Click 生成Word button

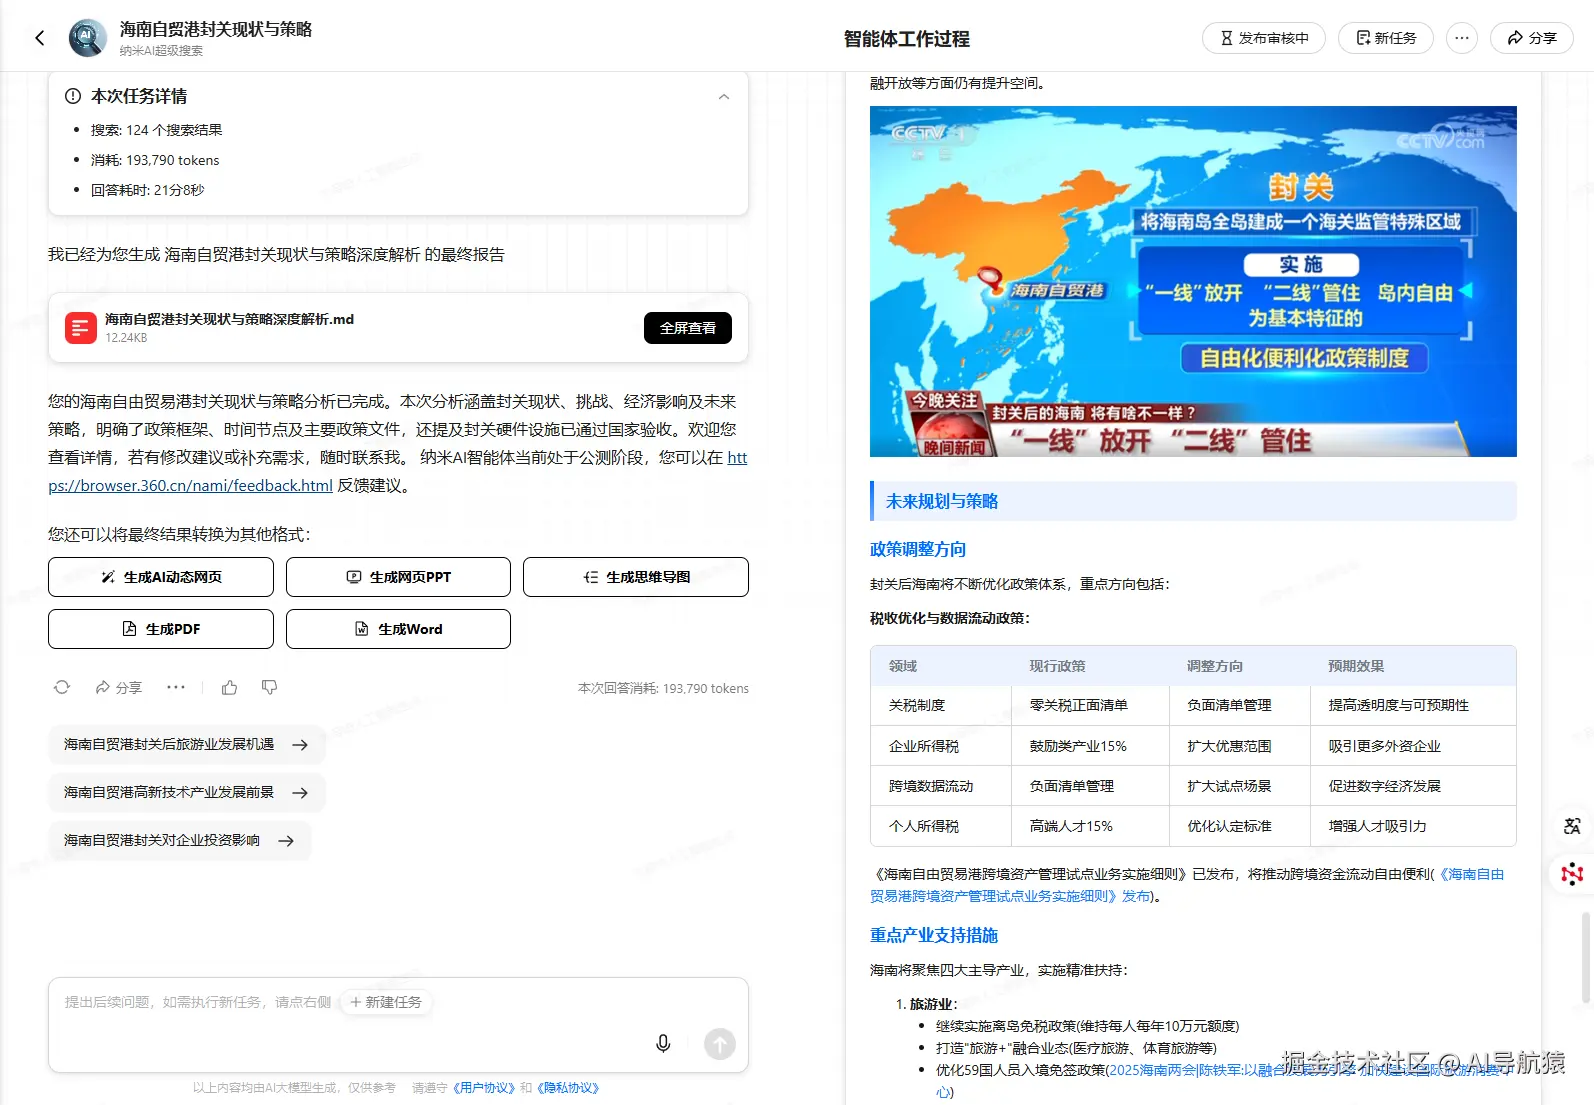[x=398, y=629]
